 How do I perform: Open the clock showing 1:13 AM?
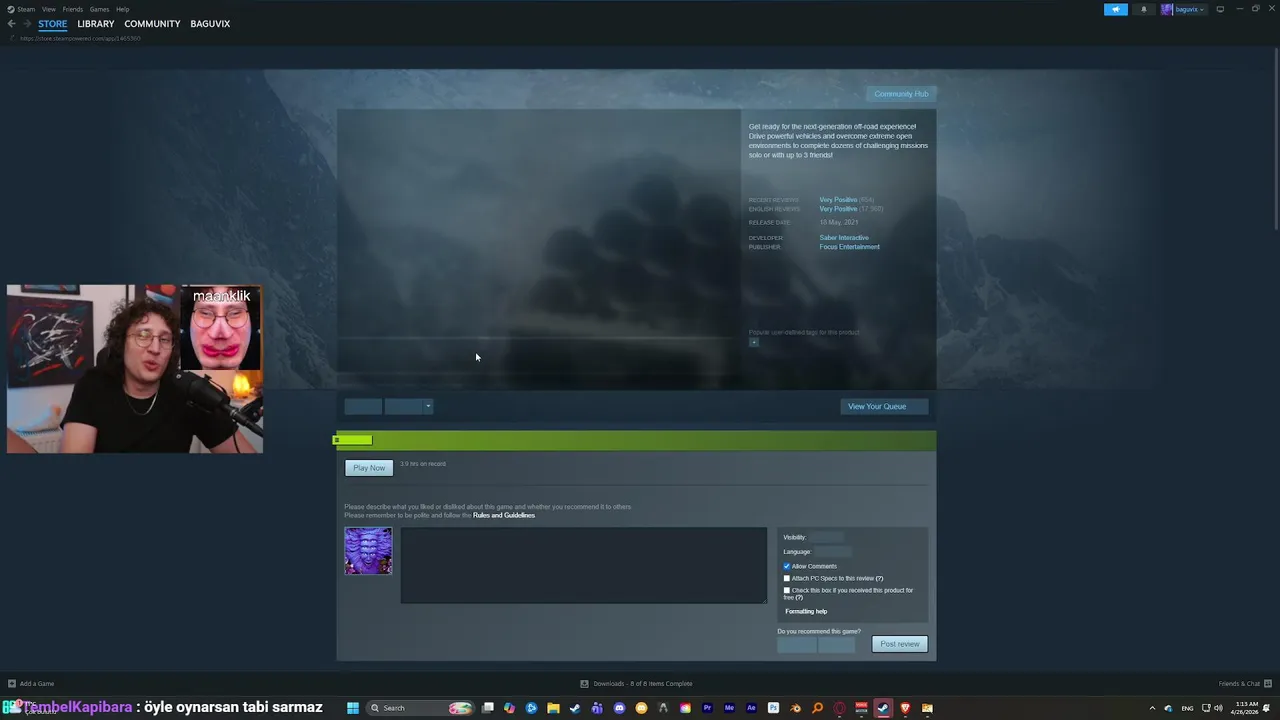tap(1246, 708)
